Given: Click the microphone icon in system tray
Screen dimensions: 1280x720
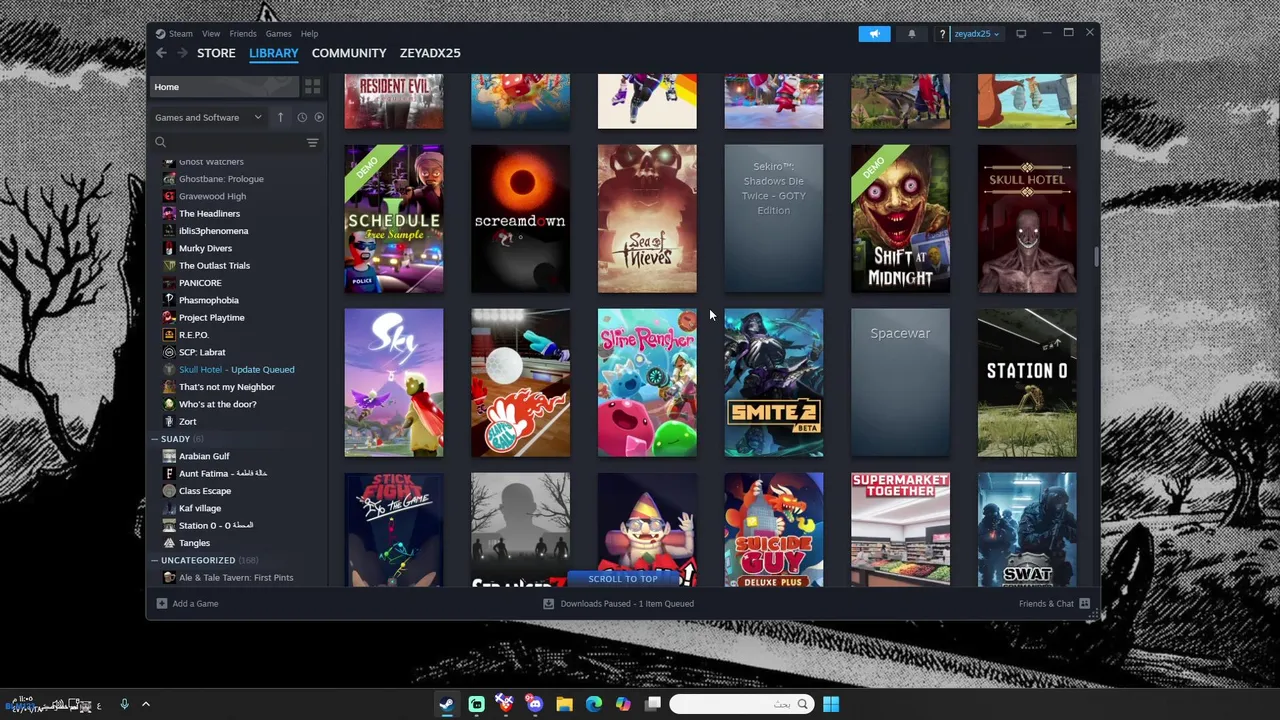Looking at the screenshot, I should pos(124,704).
